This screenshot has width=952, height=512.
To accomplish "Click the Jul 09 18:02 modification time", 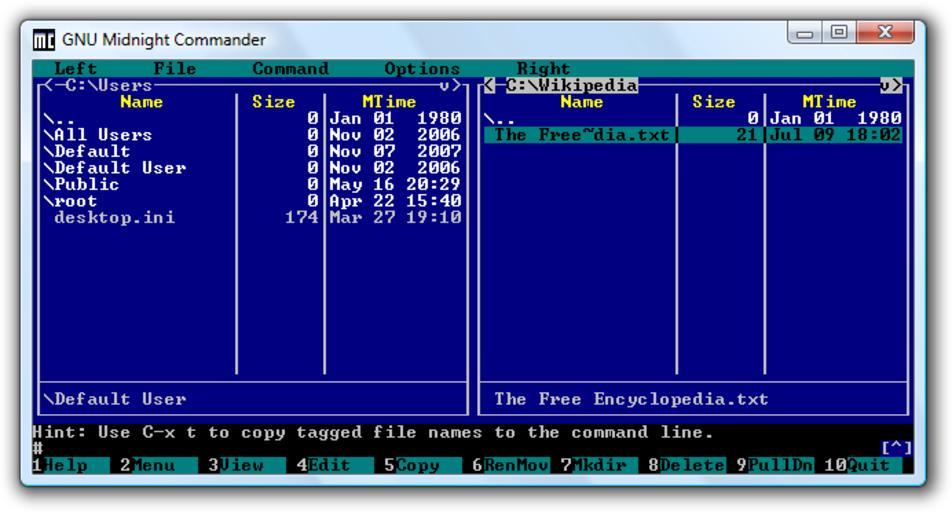I will (x=835, y=135).
